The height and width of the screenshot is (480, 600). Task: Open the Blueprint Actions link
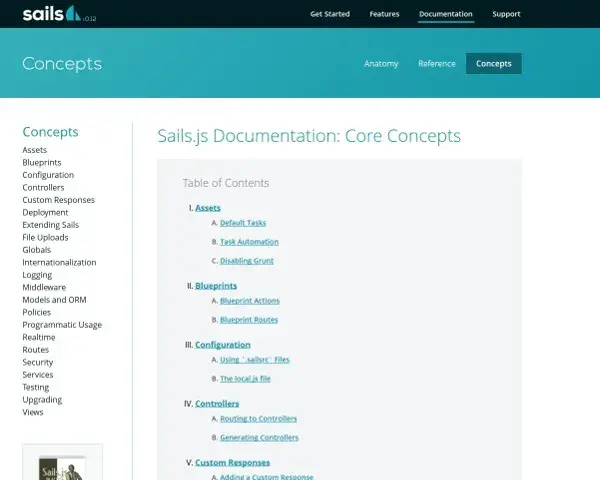[x=250, y=301]
